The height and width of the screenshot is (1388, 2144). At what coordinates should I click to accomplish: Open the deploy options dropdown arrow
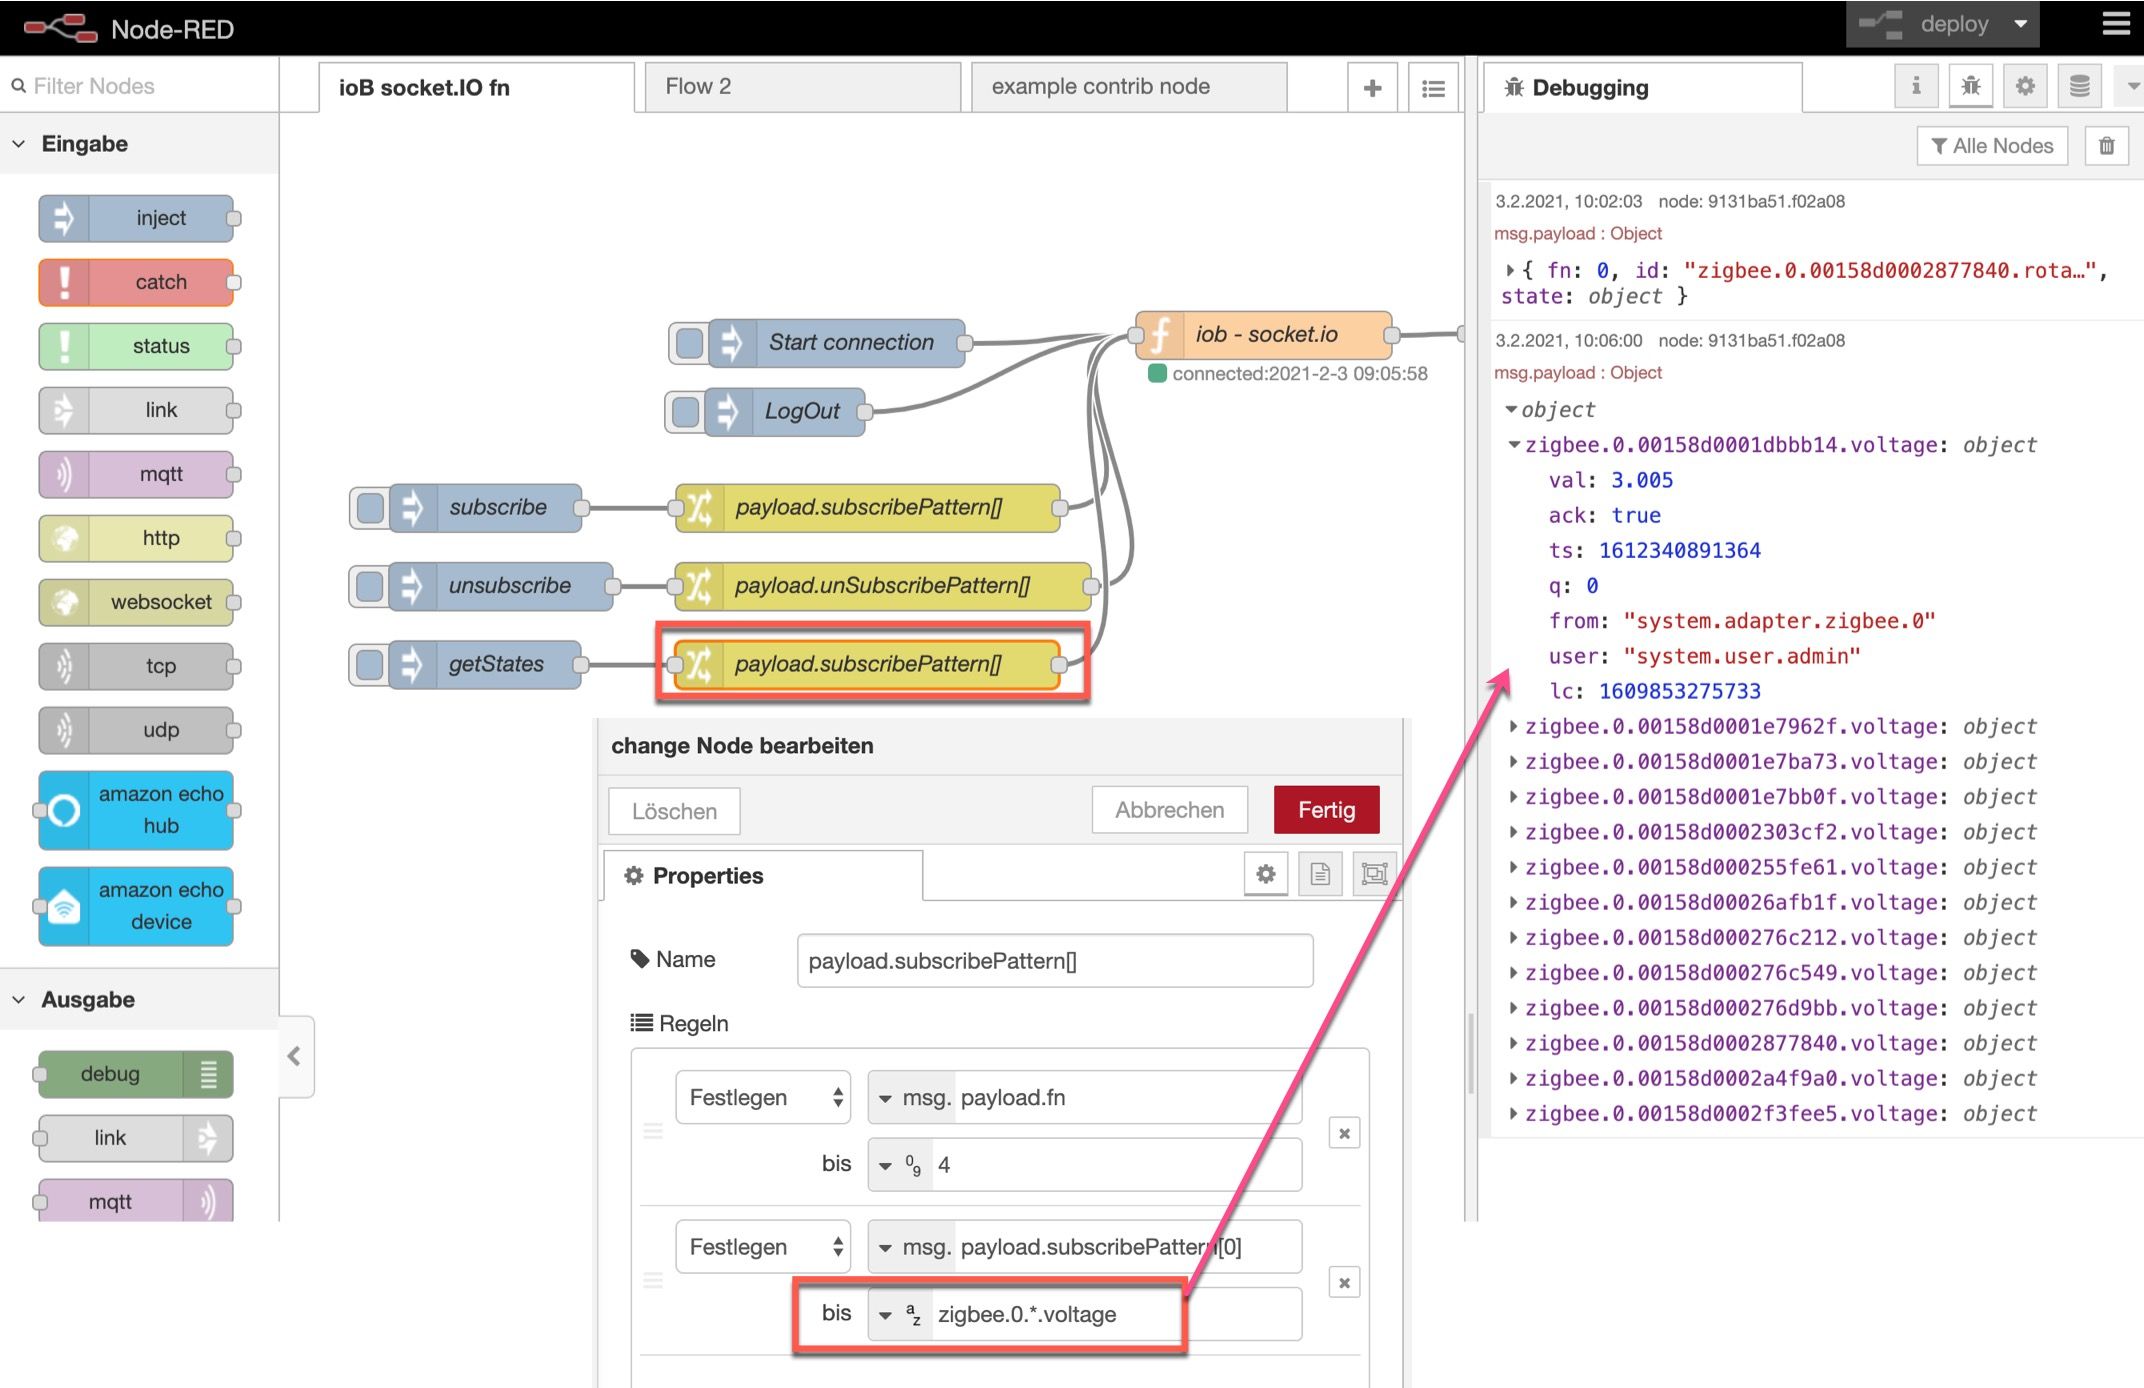coord(2021,24)
